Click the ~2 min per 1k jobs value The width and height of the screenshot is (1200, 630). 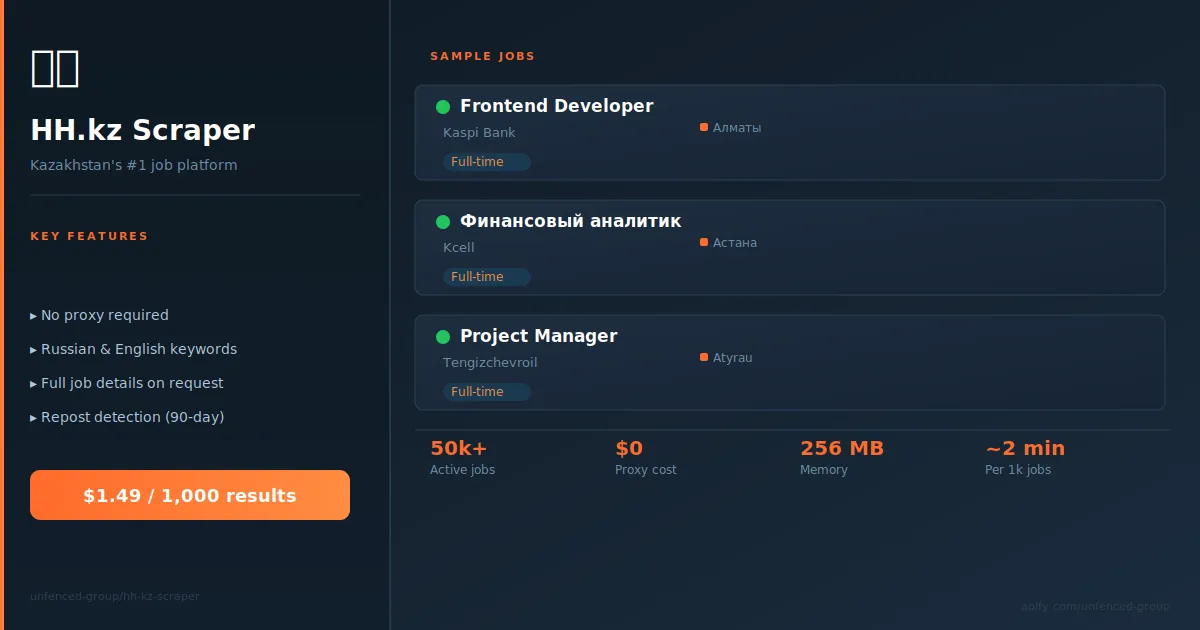(1025, 449)
